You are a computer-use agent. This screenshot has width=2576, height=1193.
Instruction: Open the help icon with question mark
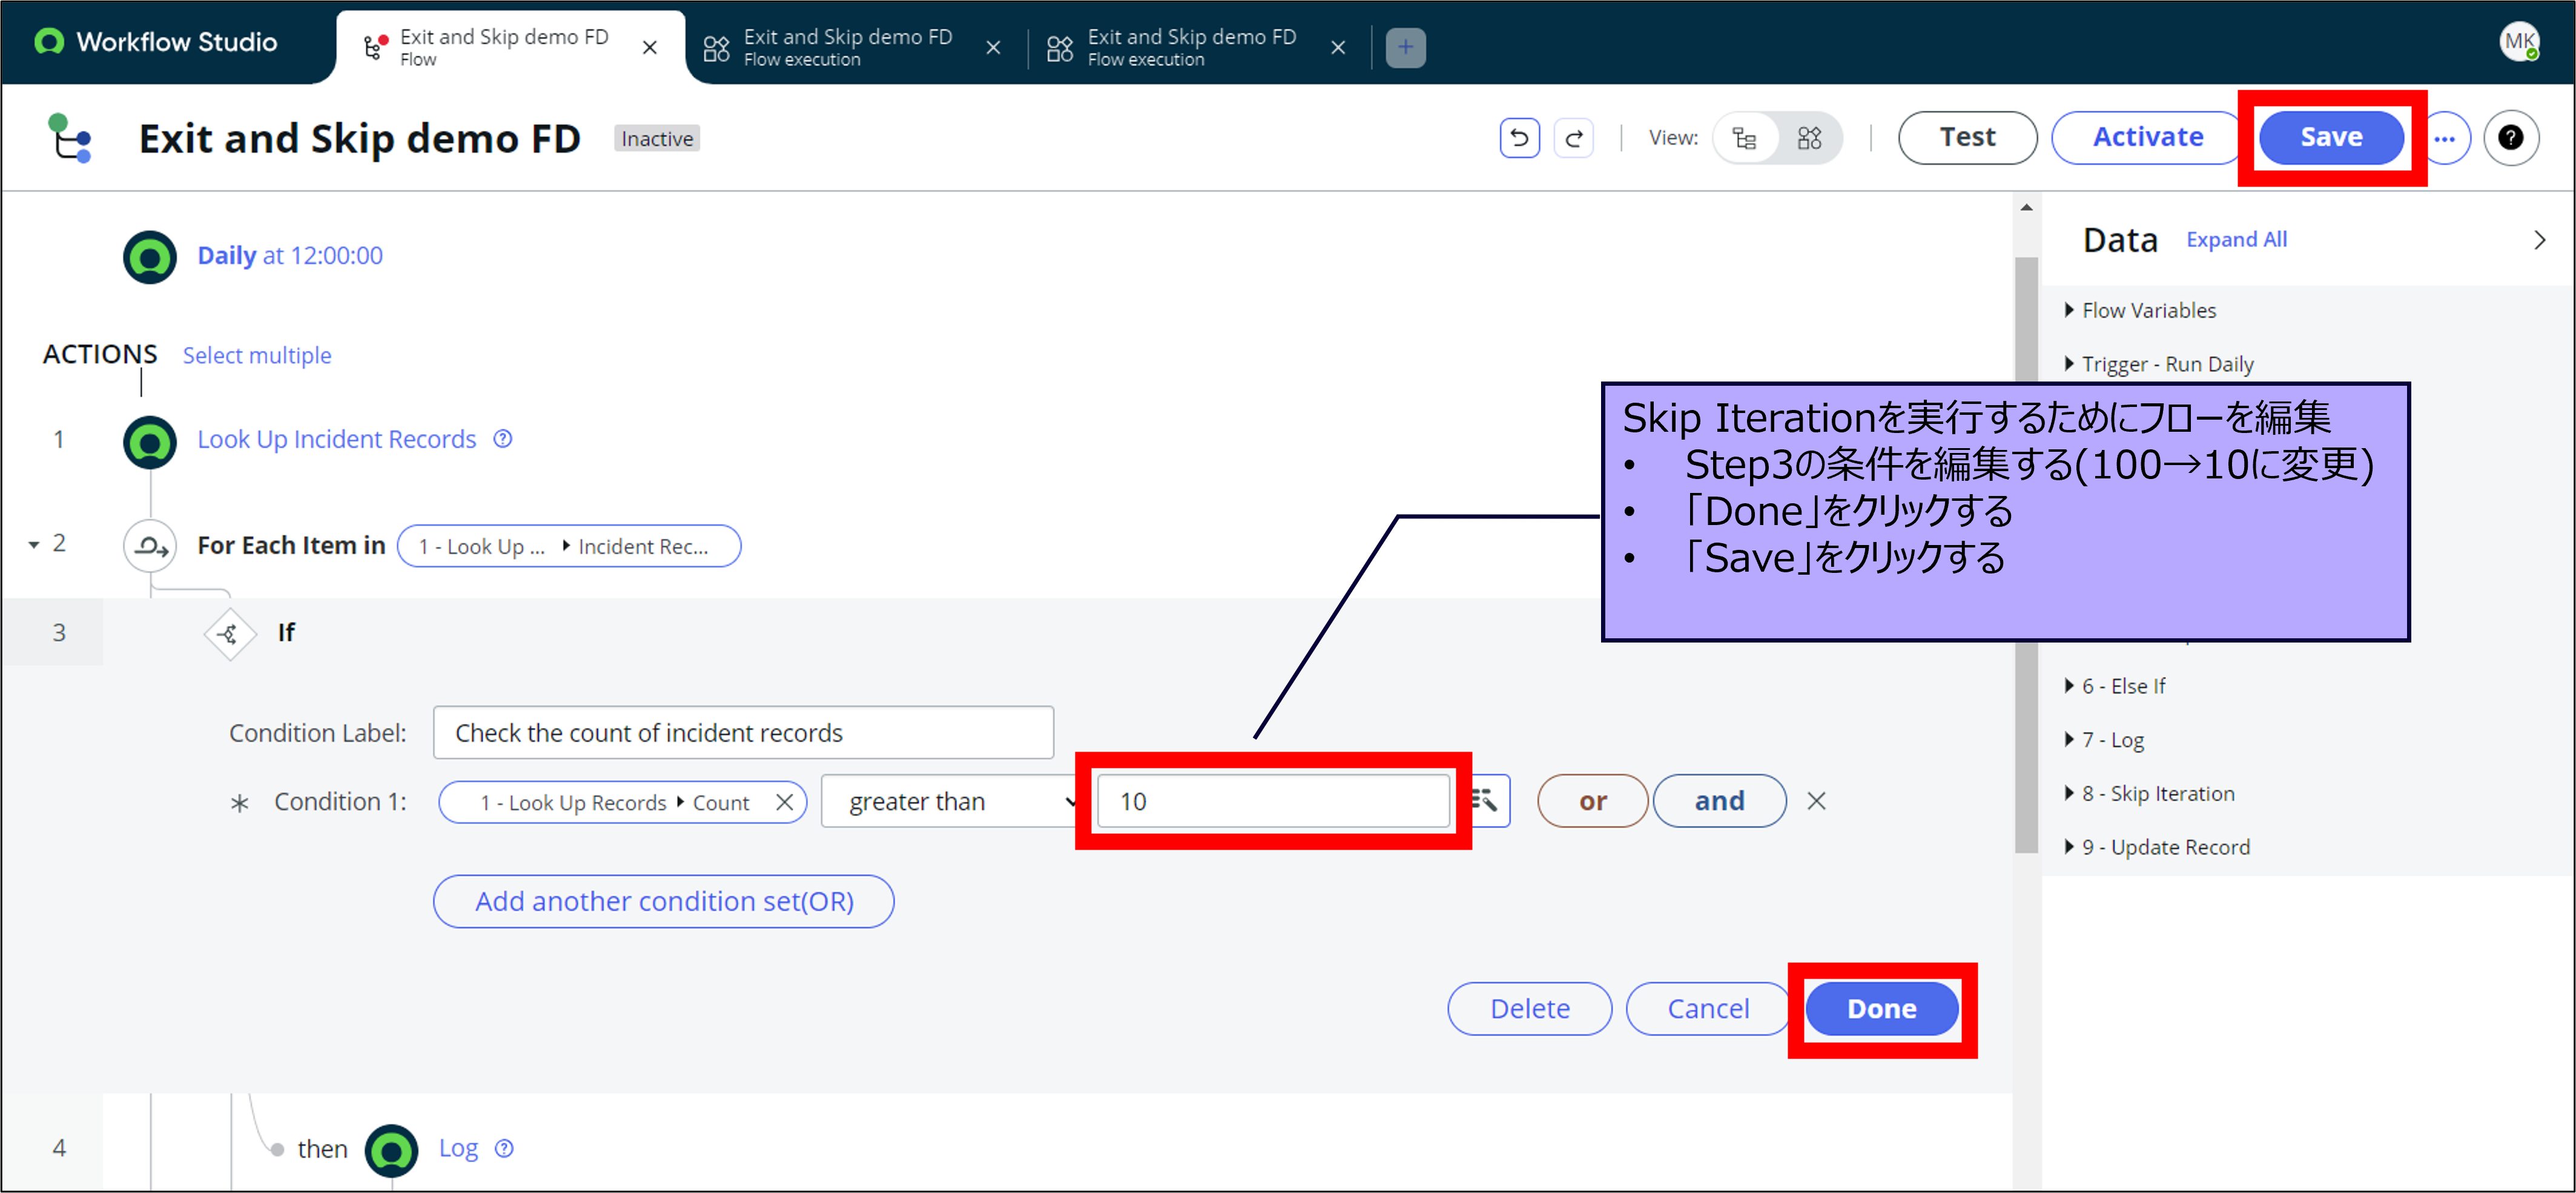click(2512, 137)
